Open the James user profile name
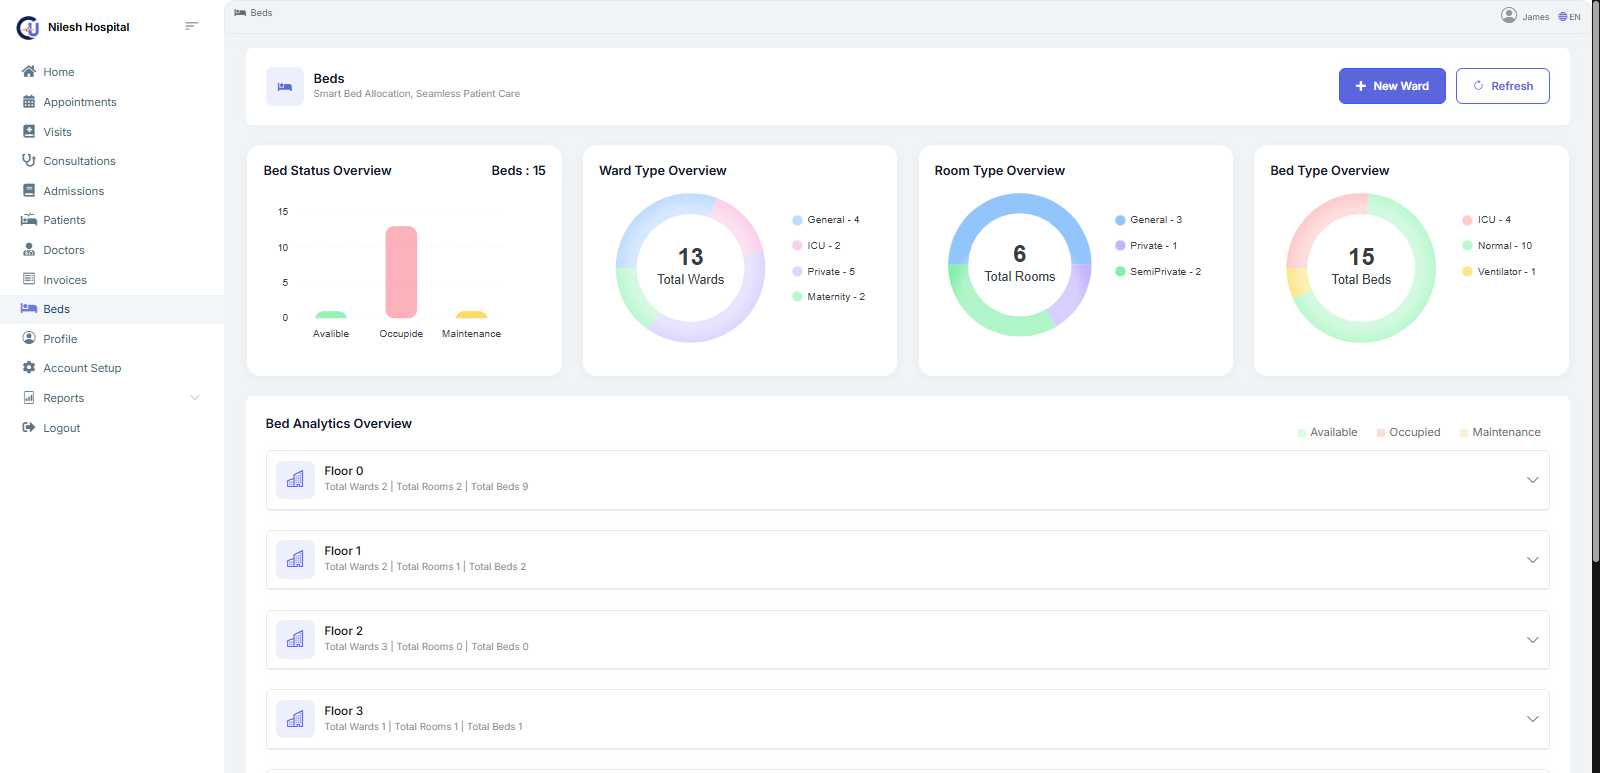 click(x=1535, y=17)
